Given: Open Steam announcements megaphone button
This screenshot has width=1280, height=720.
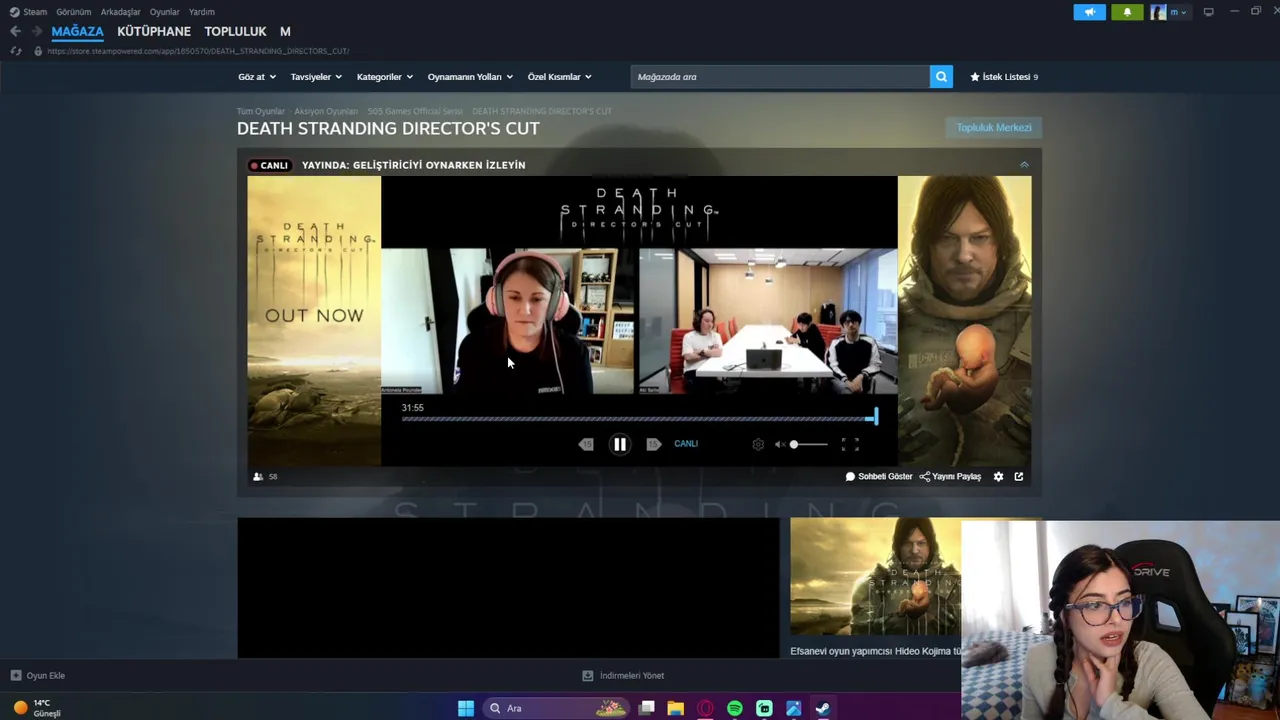Looking at the screenshot, I should 1089,12.
